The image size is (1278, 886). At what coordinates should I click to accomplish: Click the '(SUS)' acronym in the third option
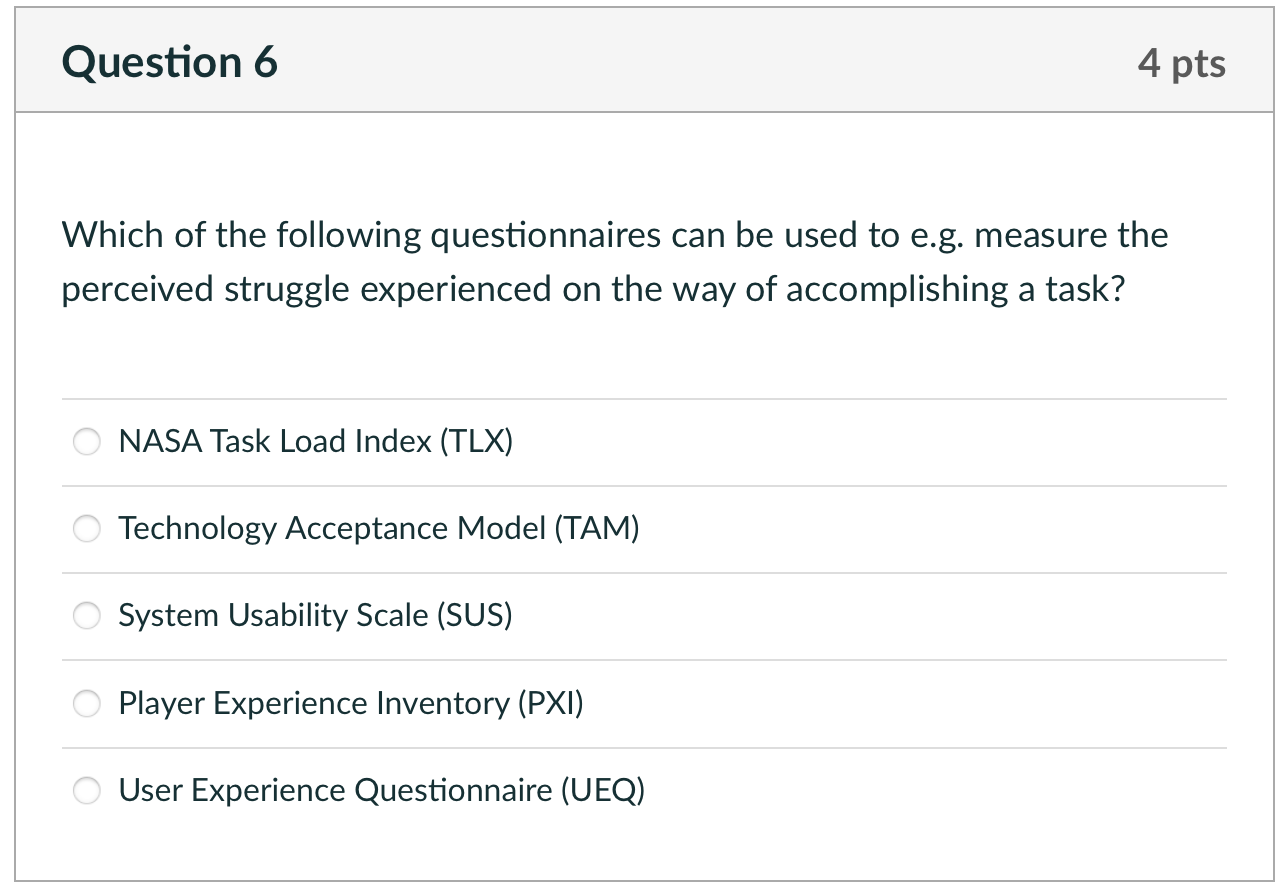(474, 616)
